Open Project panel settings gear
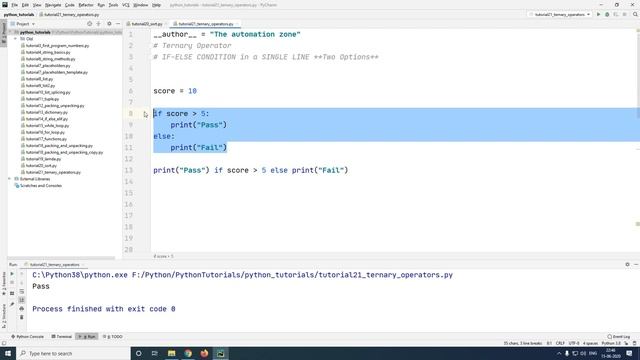640x360 pixels. [x=109, y=24]
